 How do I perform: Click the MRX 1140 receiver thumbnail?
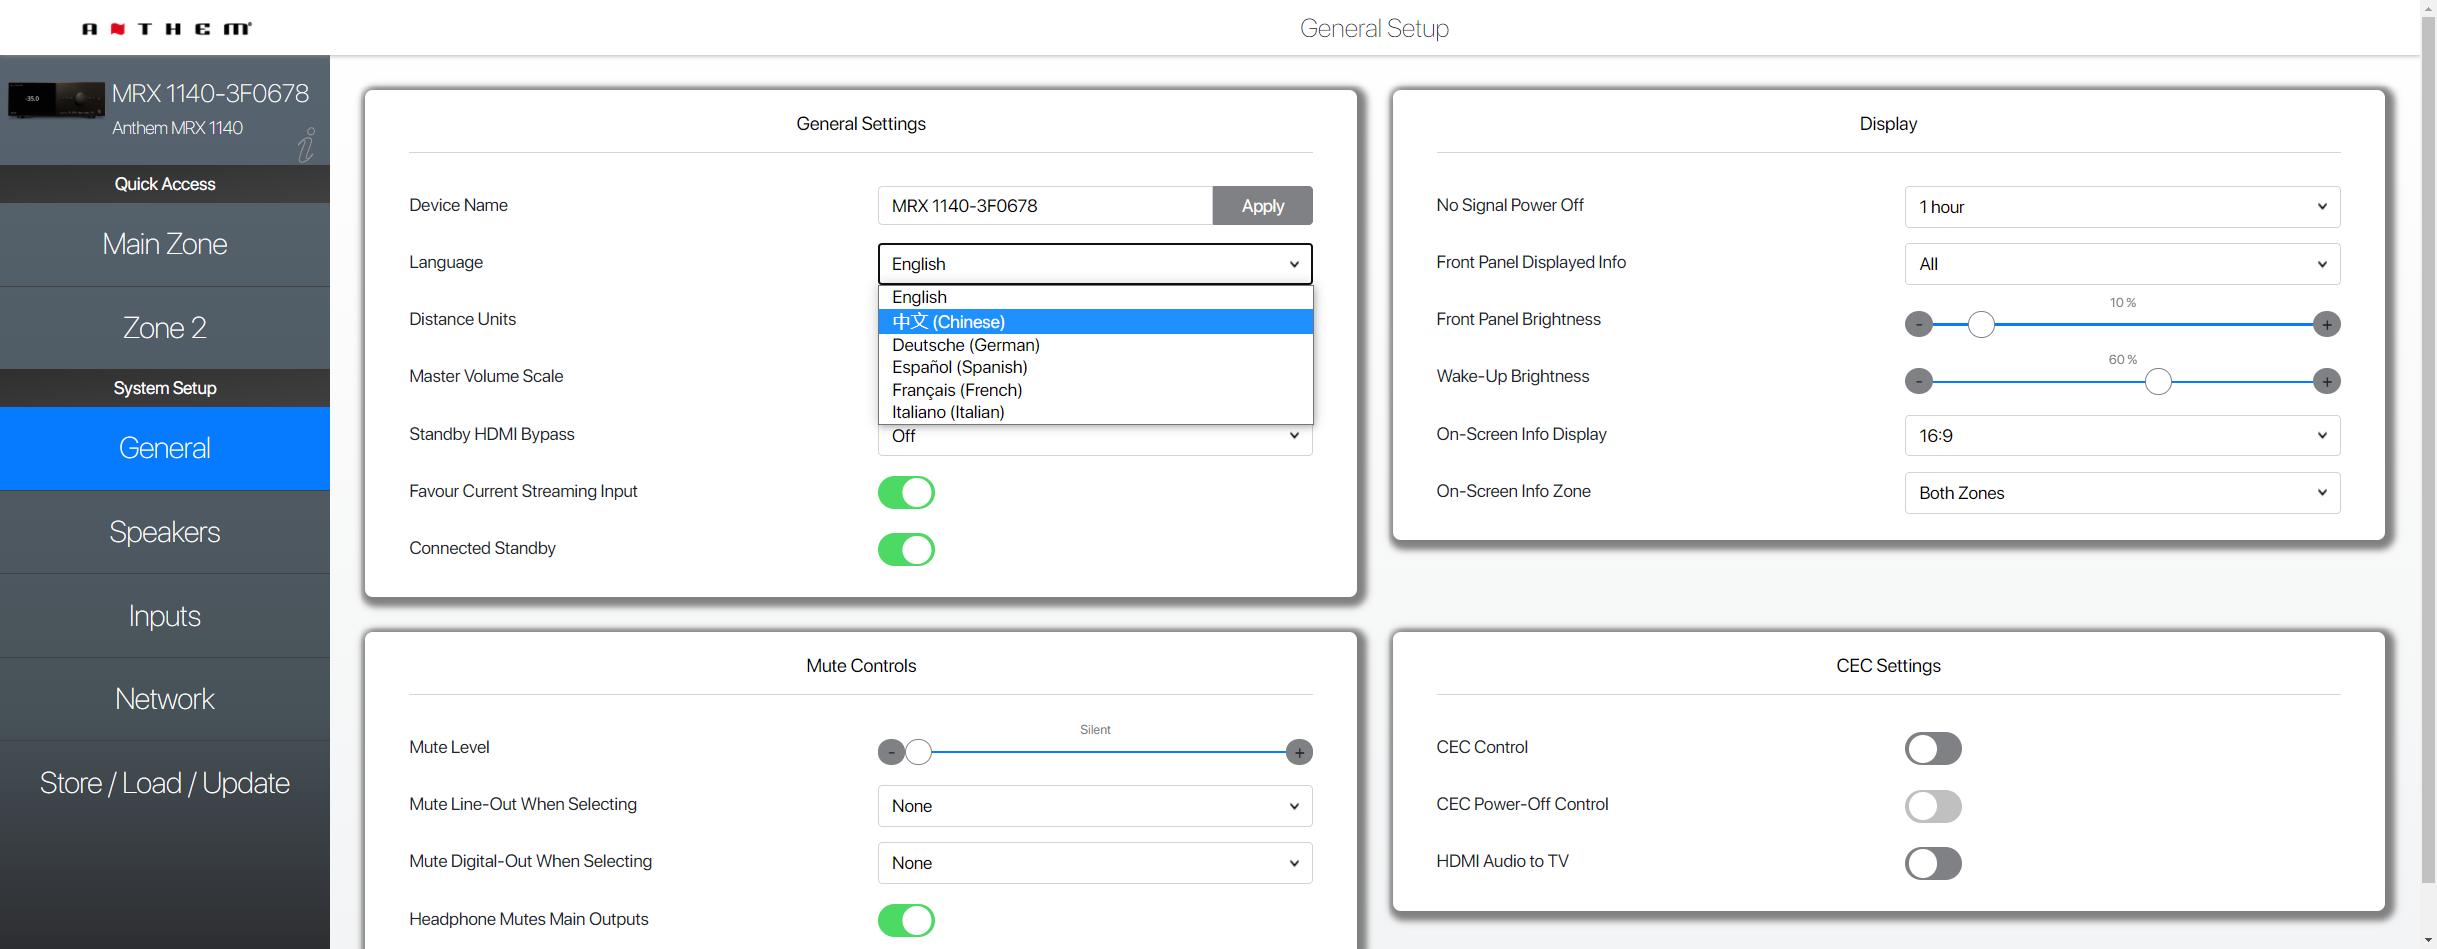[56, 100]
